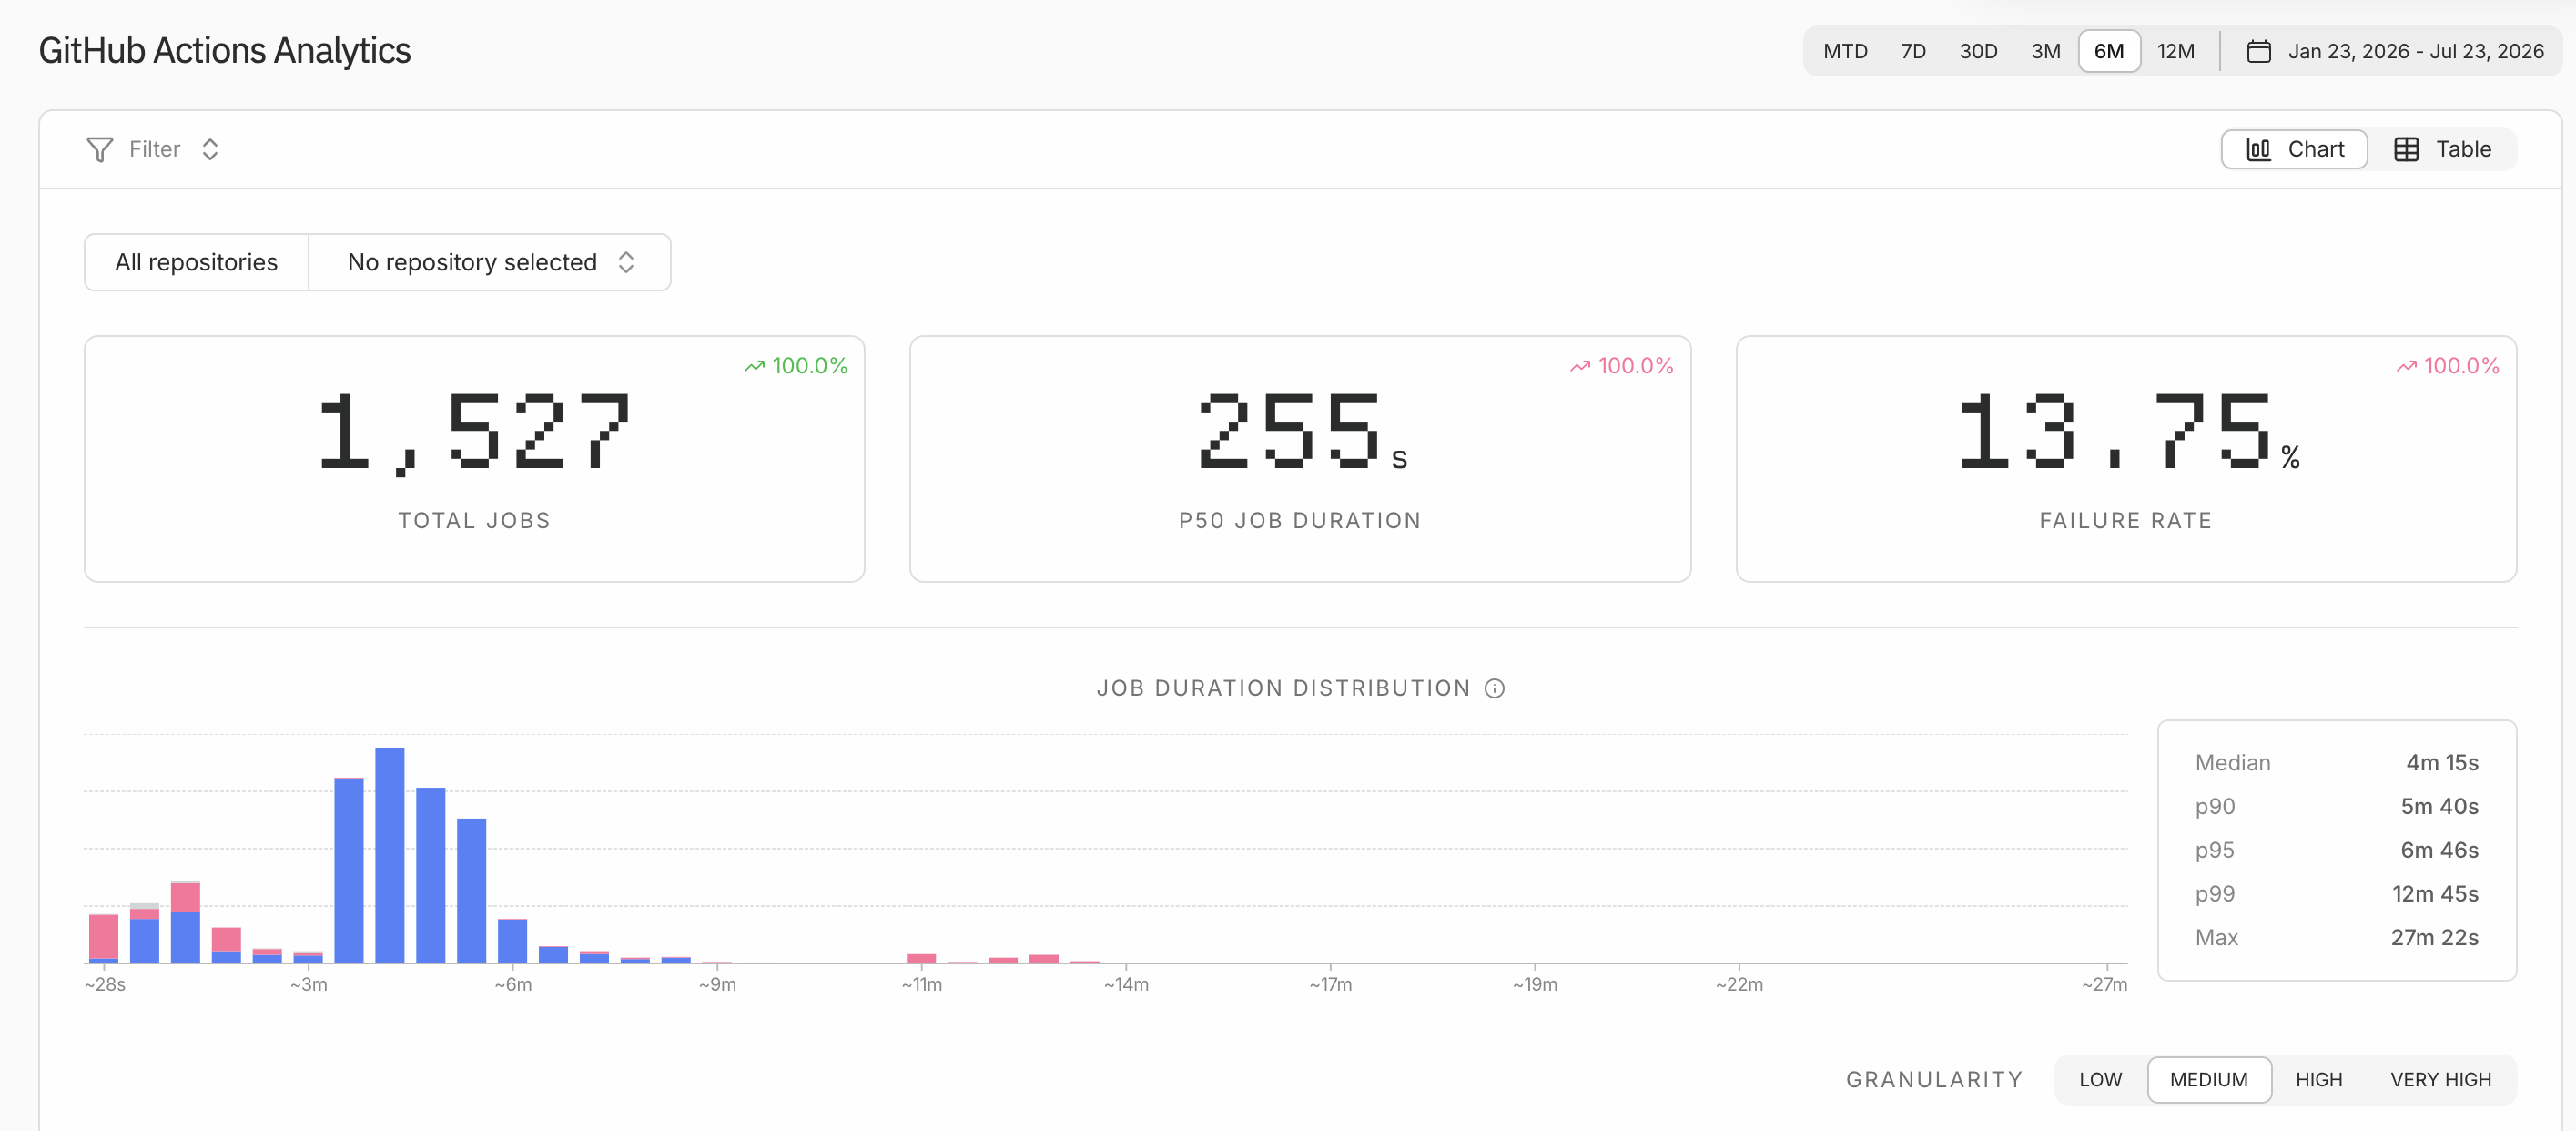This screenshot has height=1131, width=2576.
Task: Select the 7D time range
Action: coord(1913,51)
